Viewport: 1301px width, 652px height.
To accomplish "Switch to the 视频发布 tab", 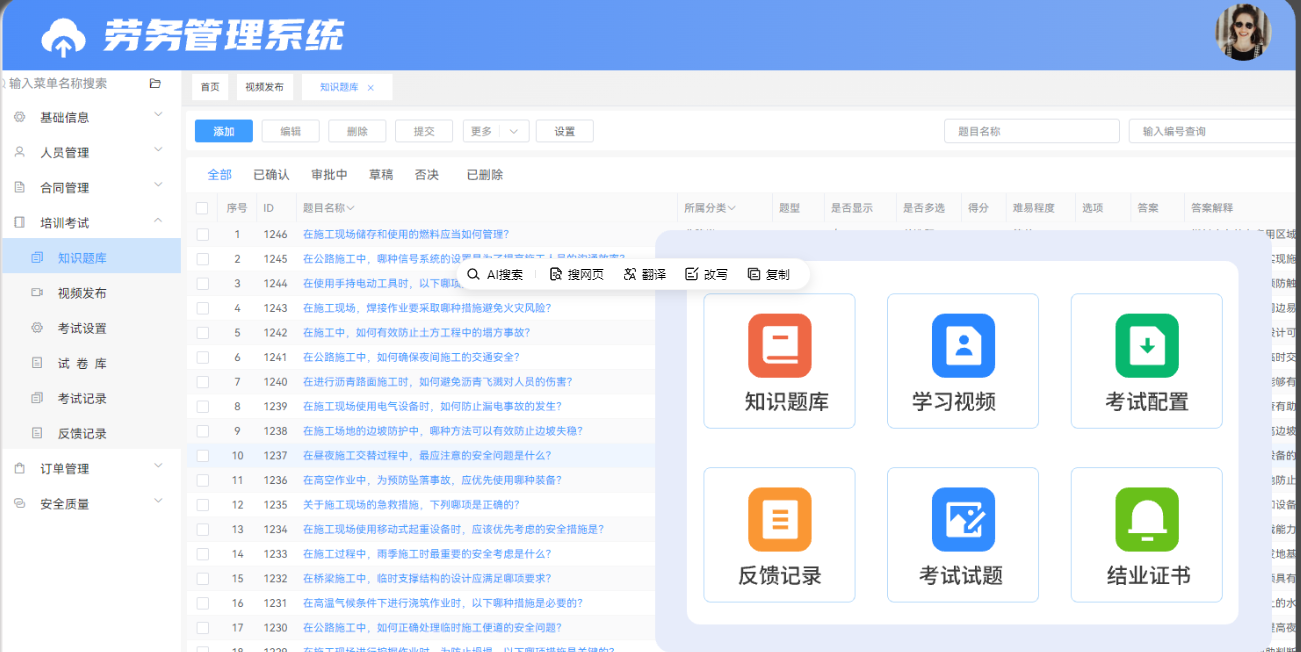I will [264, 87].
